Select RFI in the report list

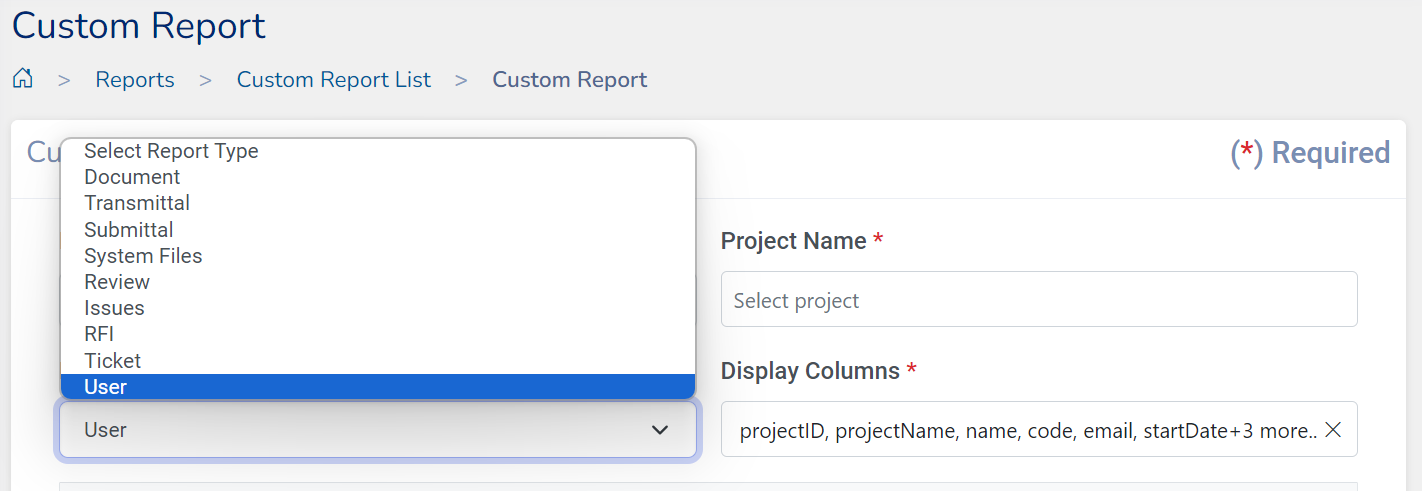click(99, 334)
